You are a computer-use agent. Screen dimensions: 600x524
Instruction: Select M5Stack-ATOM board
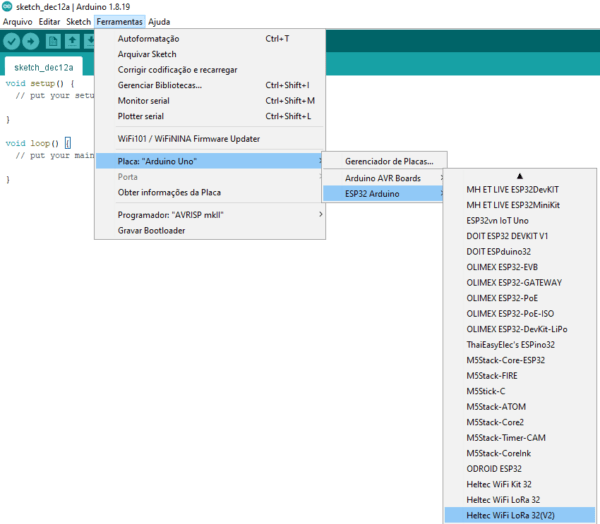click(520, 406)
